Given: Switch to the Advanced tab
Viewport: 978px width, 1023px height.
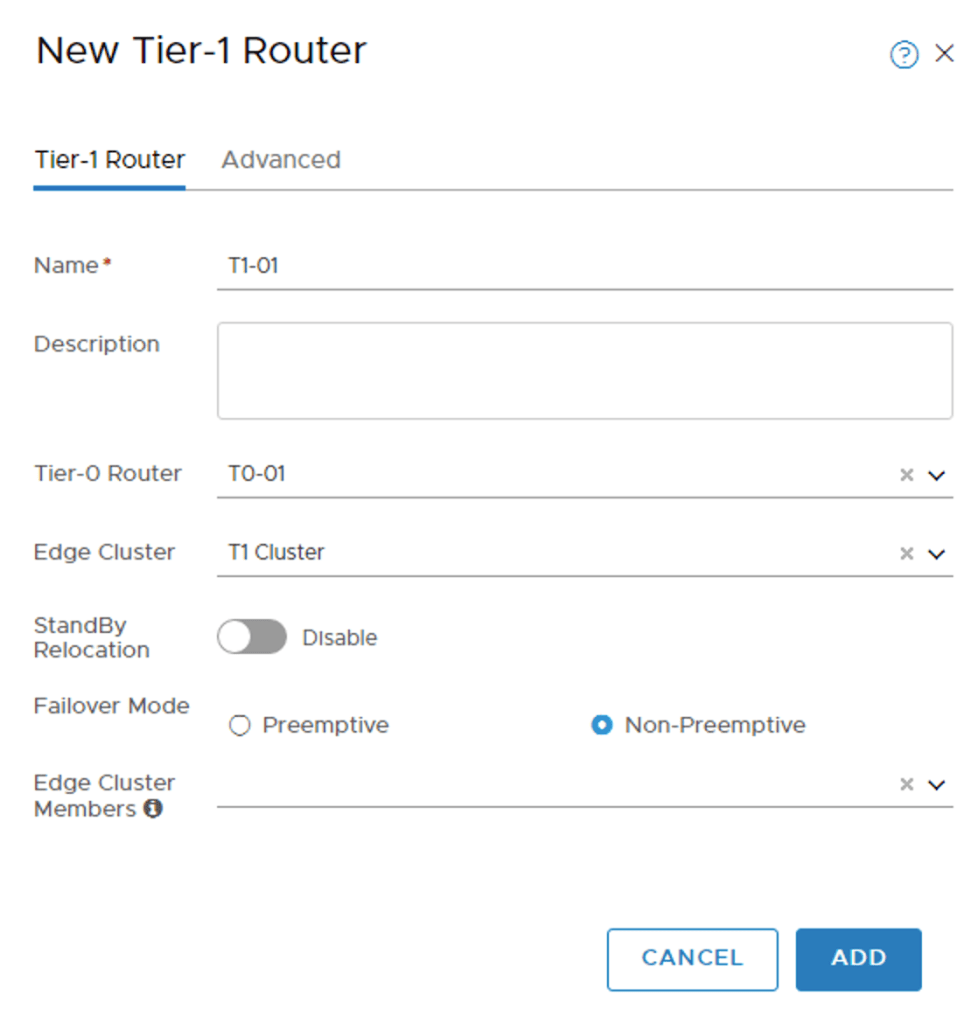Looking at the screenshot, I should (x=281, y=160).
